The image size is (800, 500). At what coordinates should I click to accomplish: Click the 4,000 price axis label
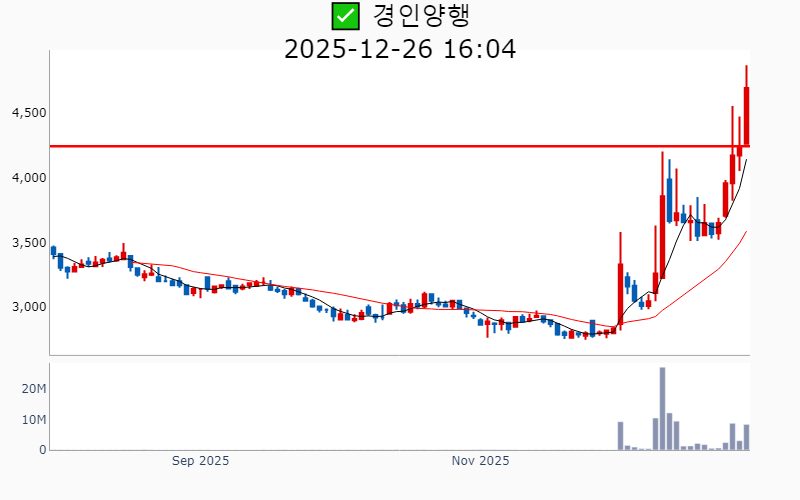(x=29, y=178)
